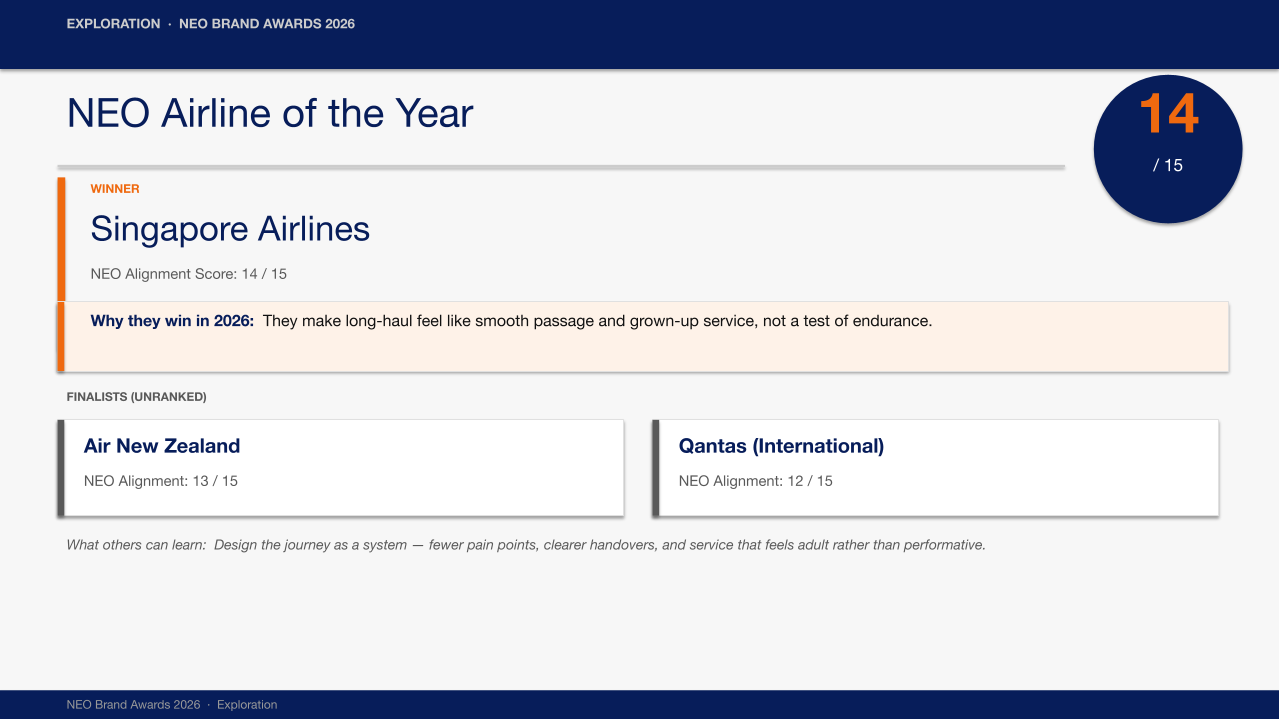
Task: Click the EXPLORATION header text
Action: 113,24
